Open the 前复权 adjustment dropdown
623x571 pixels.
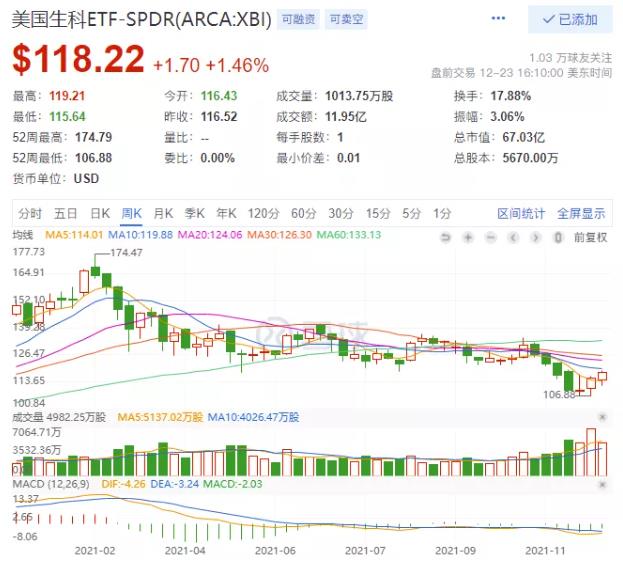point(590,236)
